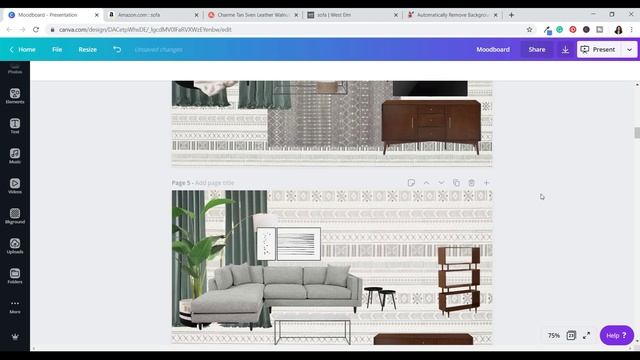Open the Background panel in sidebar

point(15,216)
